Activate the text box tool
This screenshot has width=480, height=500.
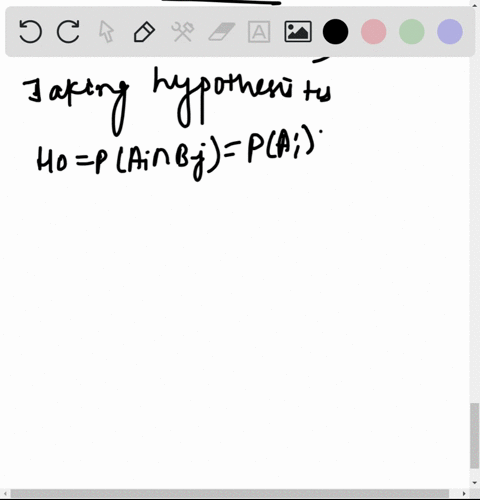click(259, 32)
